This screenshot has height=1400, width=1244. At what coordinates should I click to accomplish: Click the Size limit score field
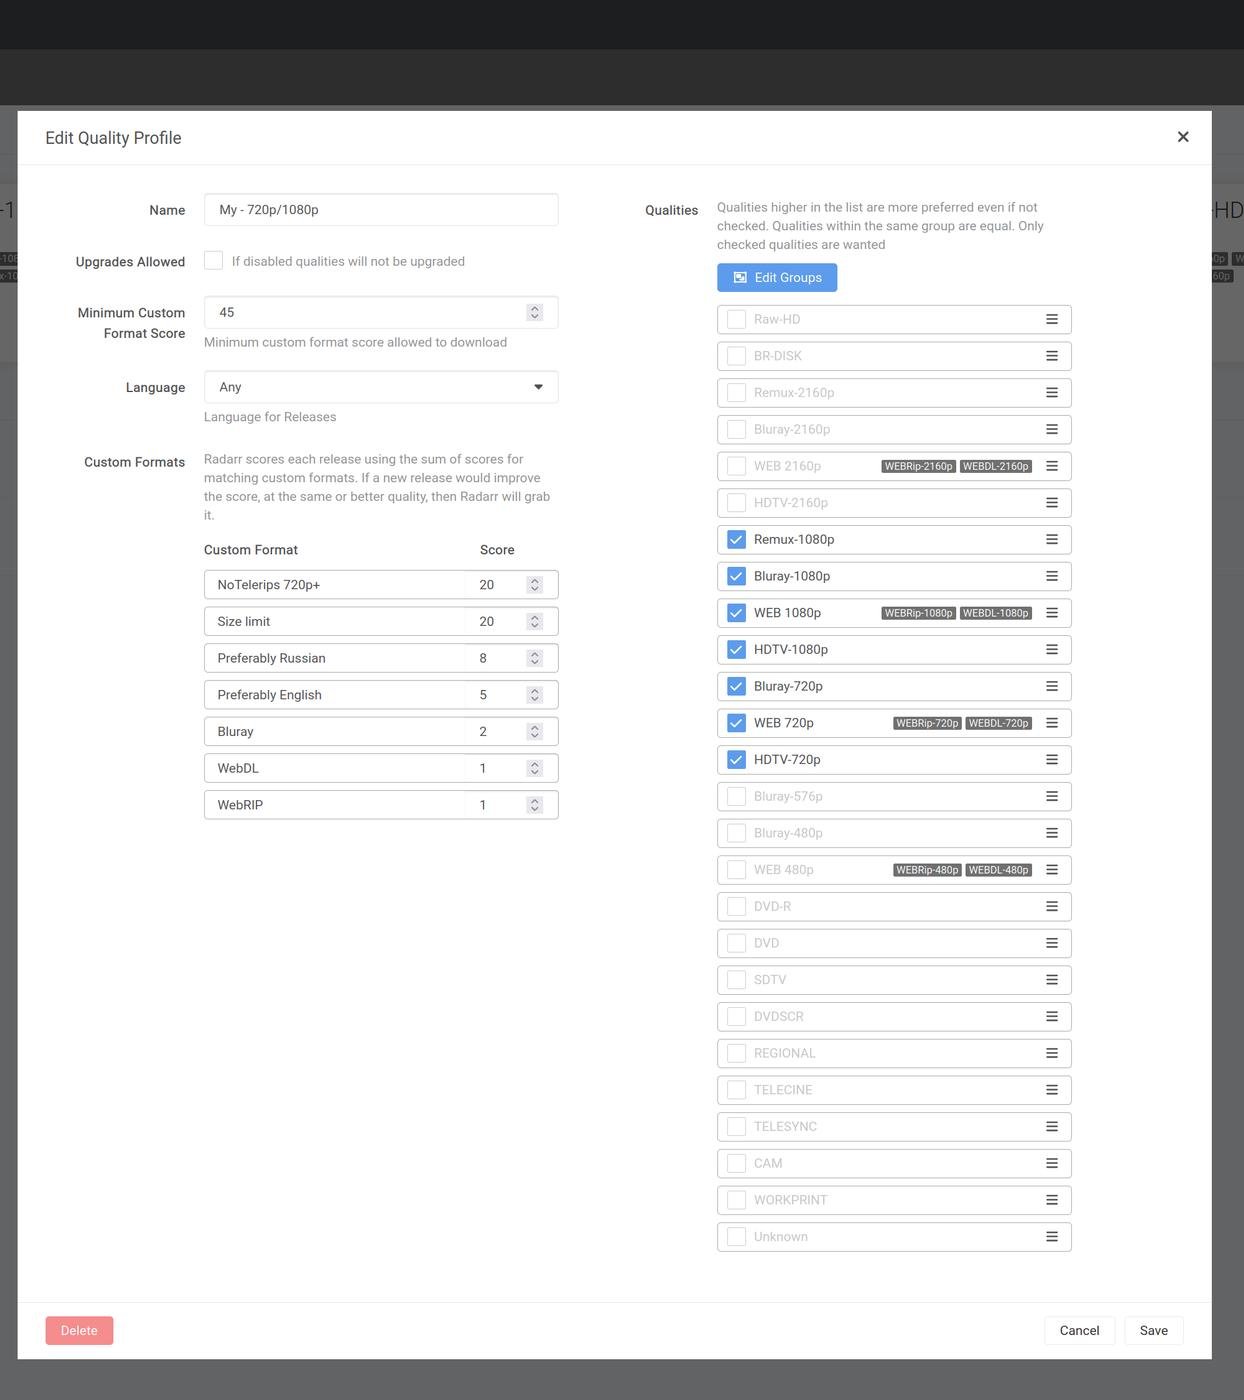(x=495, y=622)
